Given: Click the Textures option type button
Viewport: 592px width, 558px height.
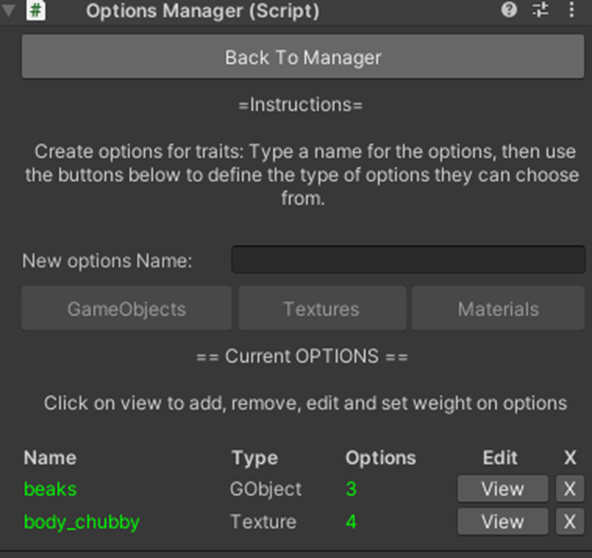Looking at the screenshot, I should (322, 308).
